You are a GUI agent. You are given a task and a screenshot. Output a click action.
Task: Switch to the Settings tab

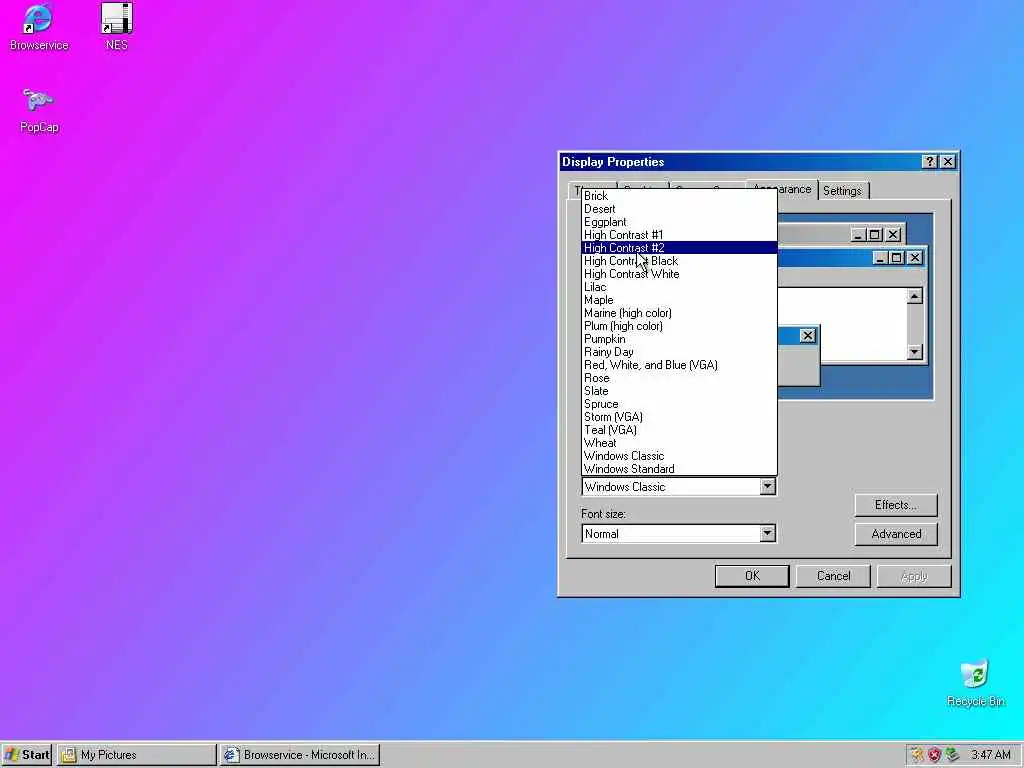[842, 191]
